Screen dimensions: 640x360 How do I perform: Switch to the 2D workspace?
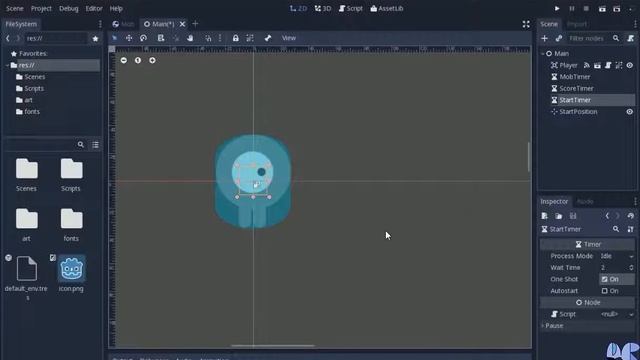pyautogui.click(x=298, y=9)
